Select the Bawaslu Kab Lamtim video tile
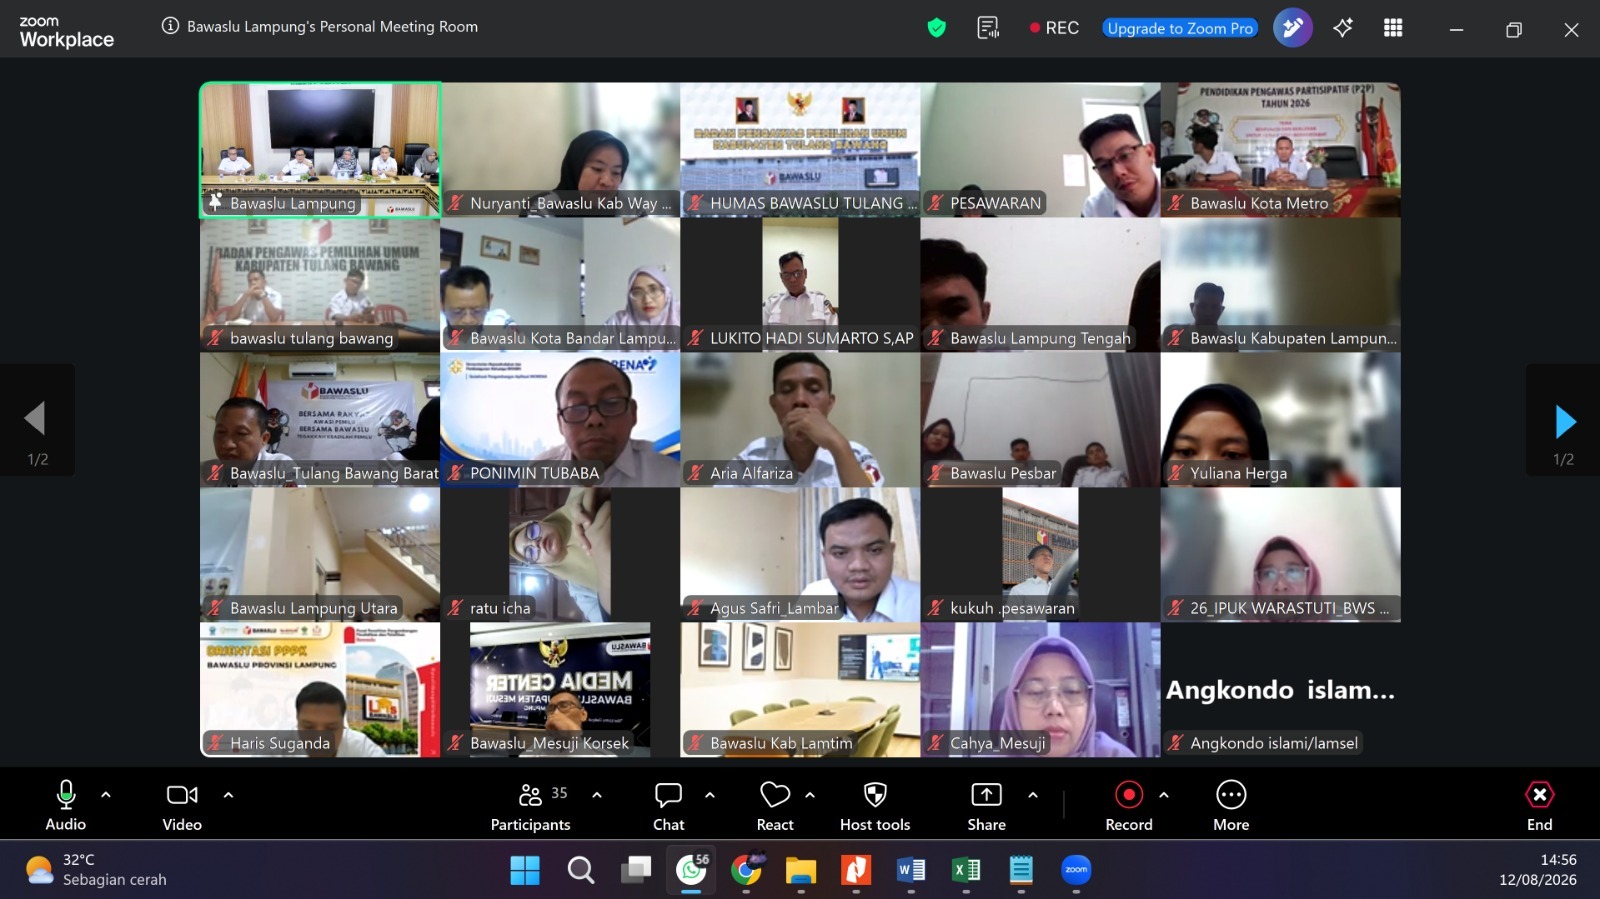This screenshot has height=899, width=1600. click(800, 690)
